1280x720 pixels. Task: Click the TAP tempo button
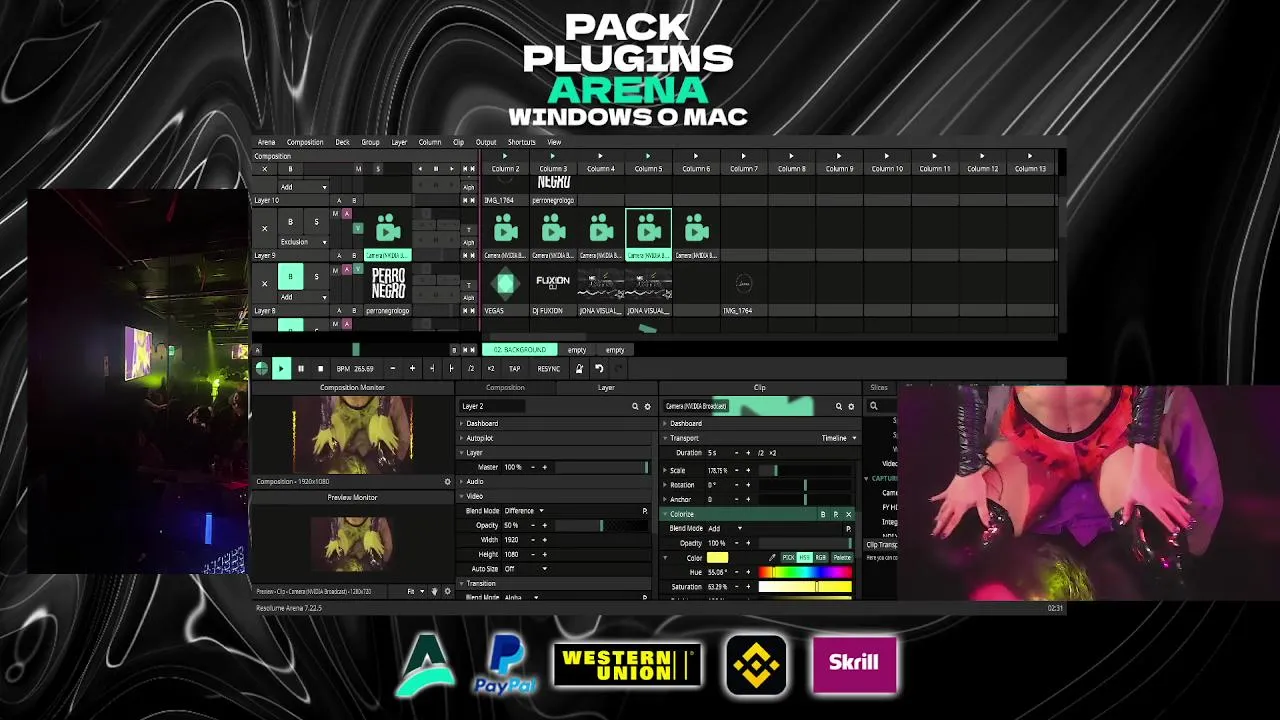tap(514, 369)
